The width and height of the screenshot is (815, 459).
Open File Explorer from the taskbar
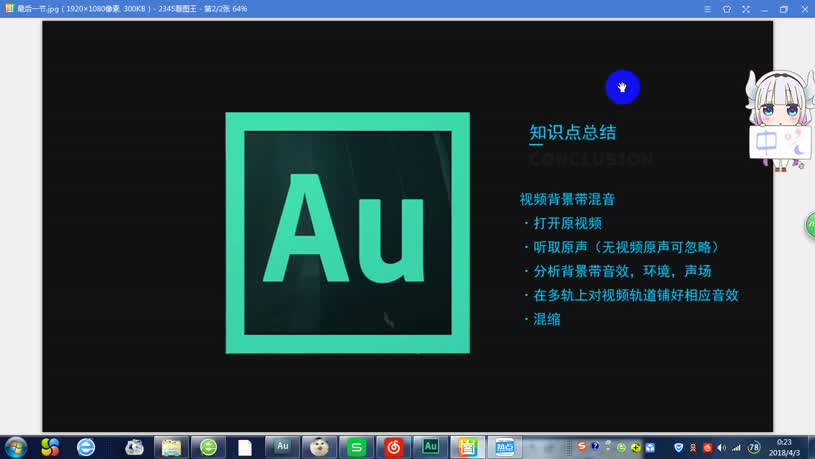point(171,447)
